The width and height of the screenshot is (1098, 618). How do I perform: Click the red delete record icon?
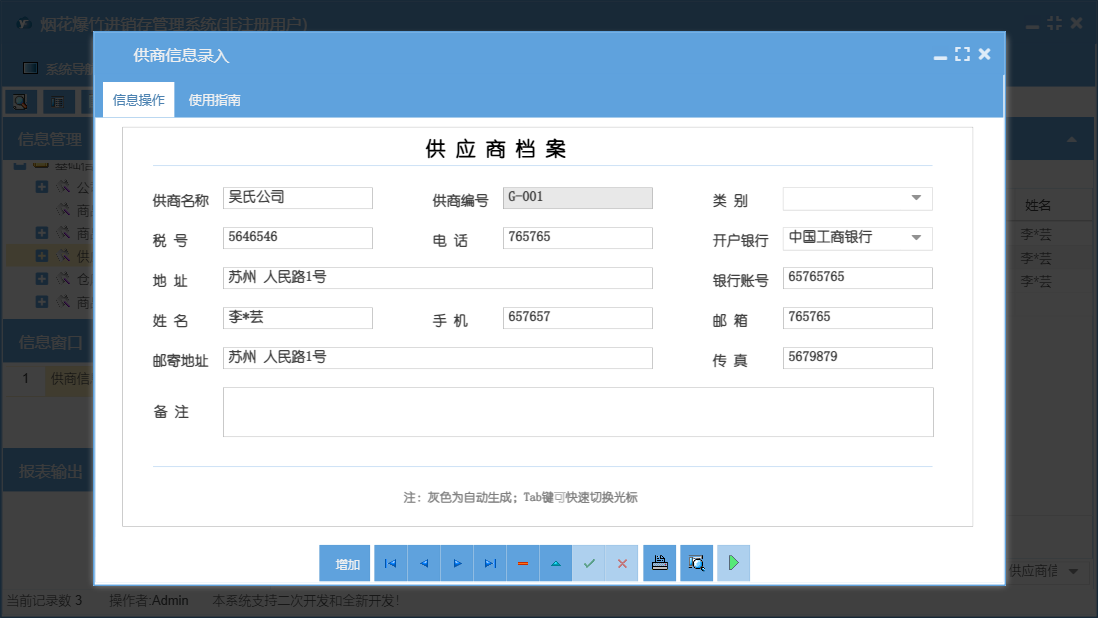(522, 562)
